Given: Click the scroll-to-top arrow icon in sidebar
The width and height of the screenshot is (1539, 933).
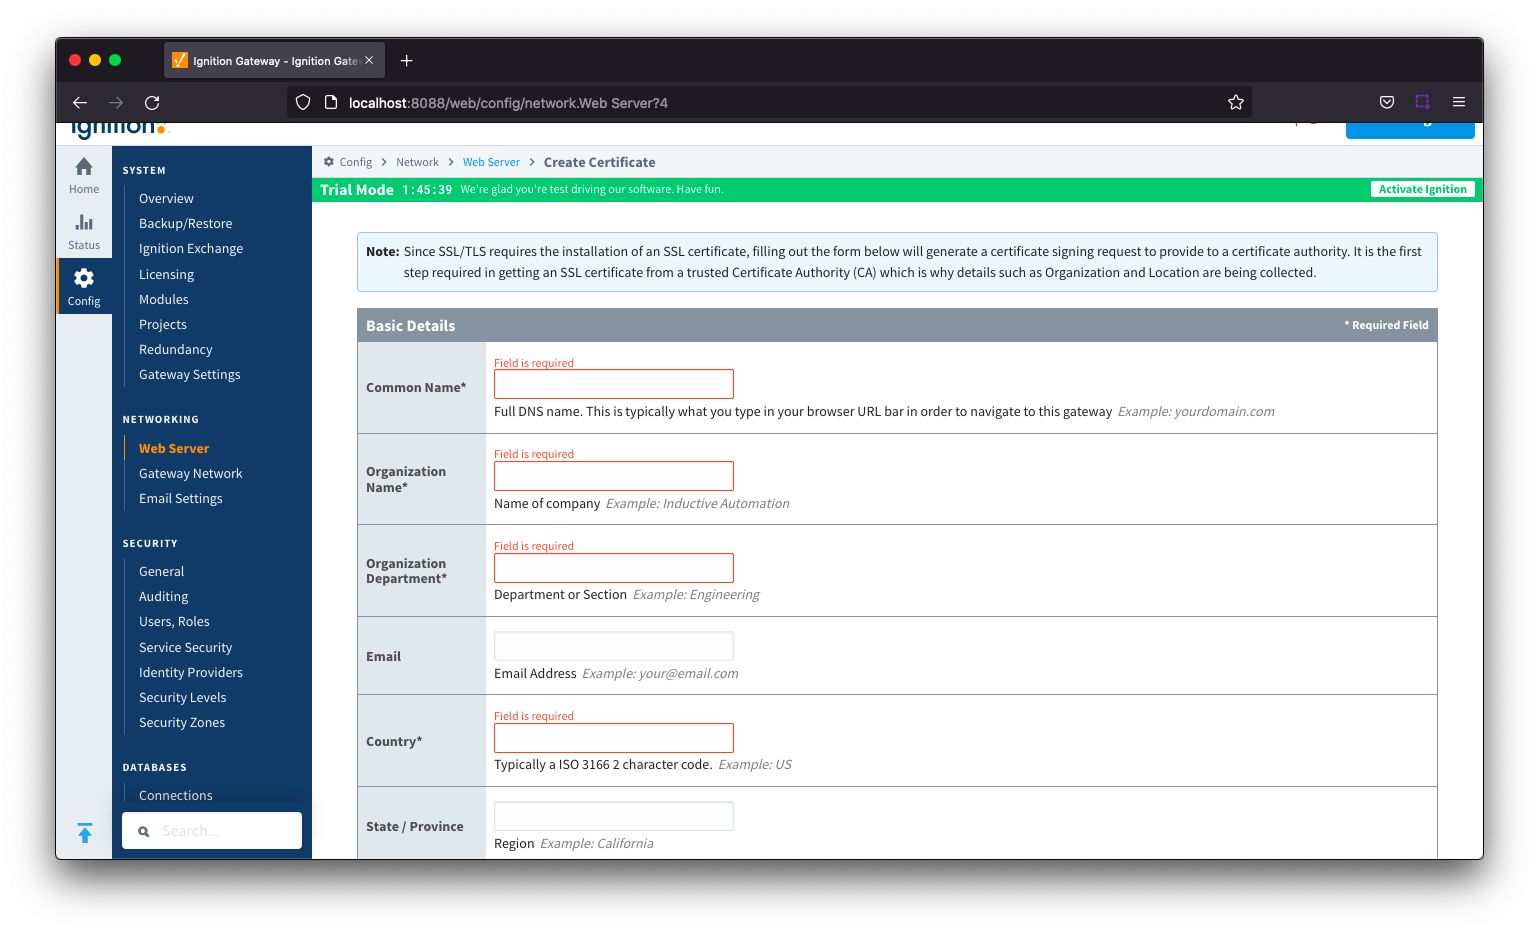Looking at the screenshot, I should click(85, 833).
